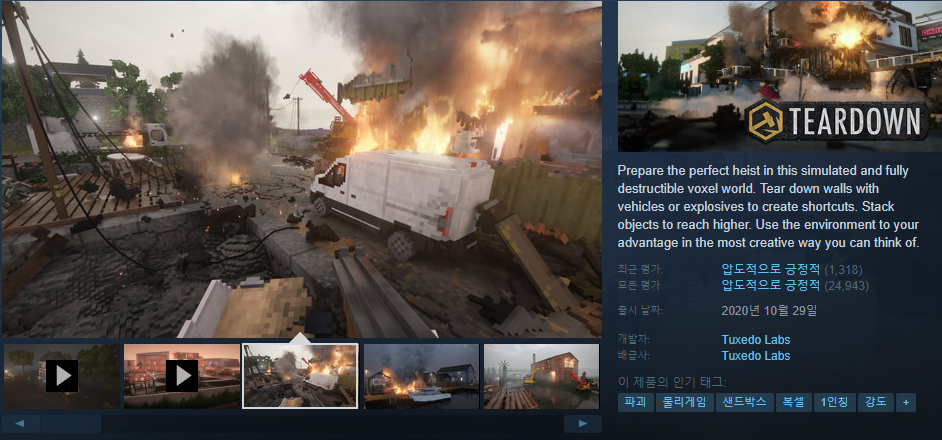
Task: Select the 샌드박스 tag
Action: point(744,402)
